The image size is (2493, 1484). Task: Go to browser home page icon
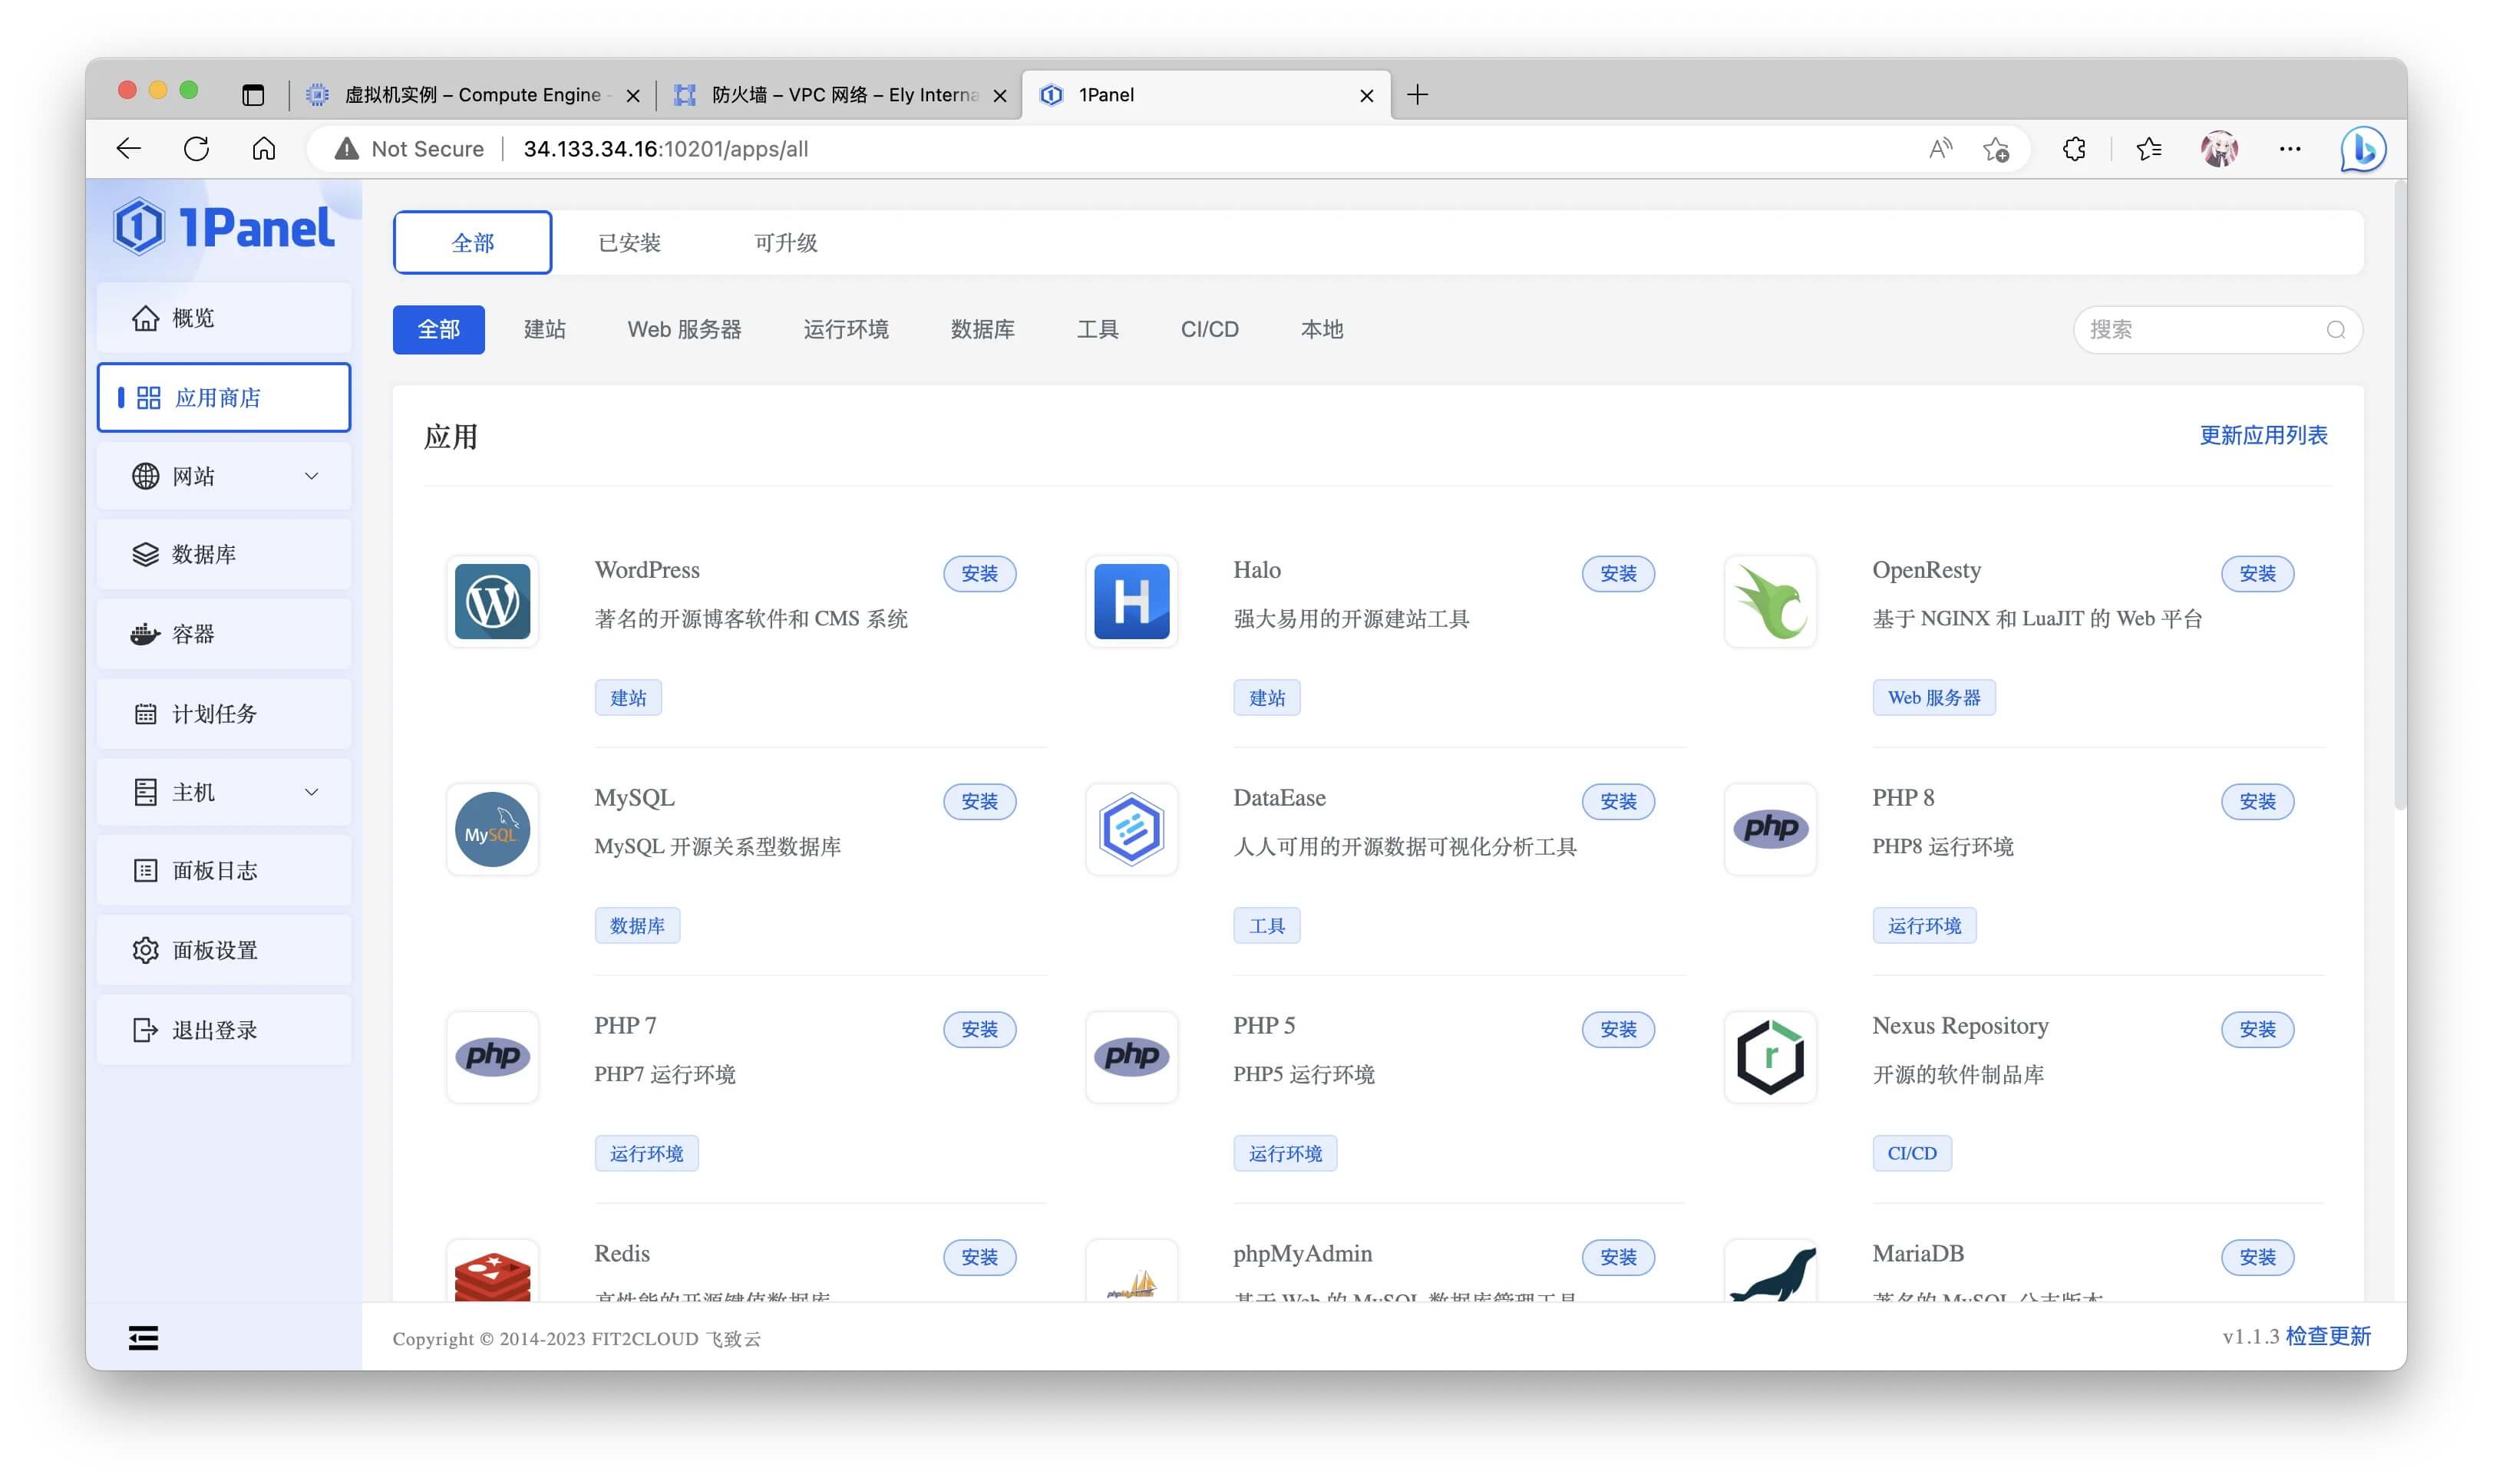click(263, 149)
